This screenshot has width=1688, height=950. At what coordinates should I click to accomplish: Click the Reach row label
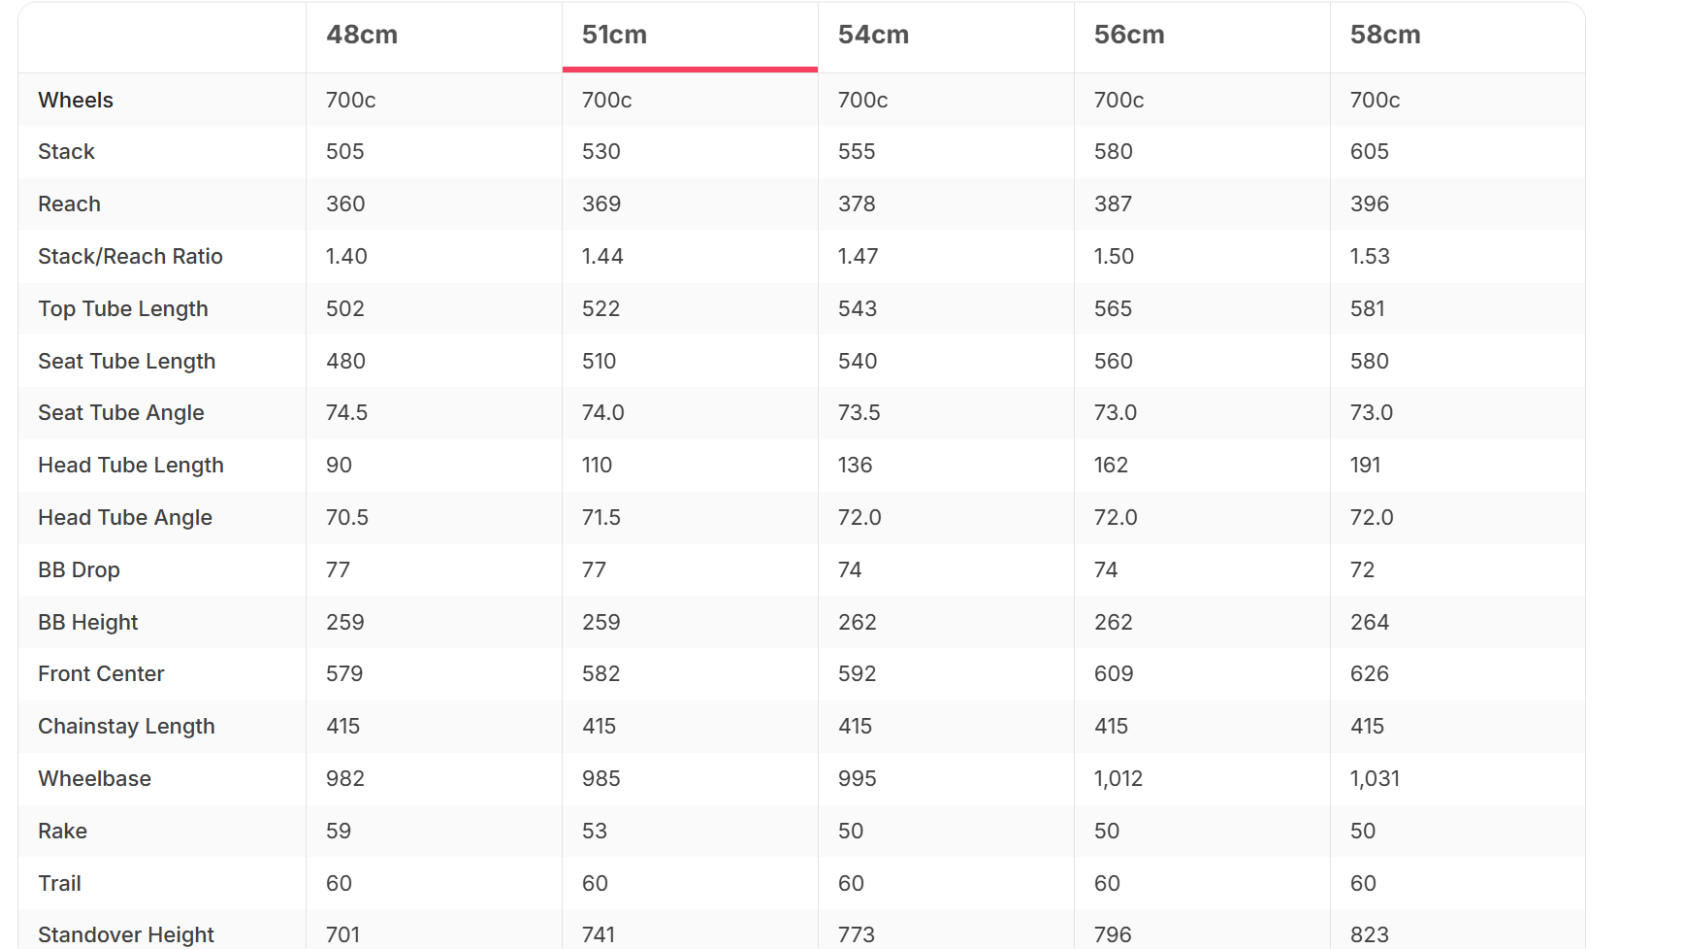point(69,204)
